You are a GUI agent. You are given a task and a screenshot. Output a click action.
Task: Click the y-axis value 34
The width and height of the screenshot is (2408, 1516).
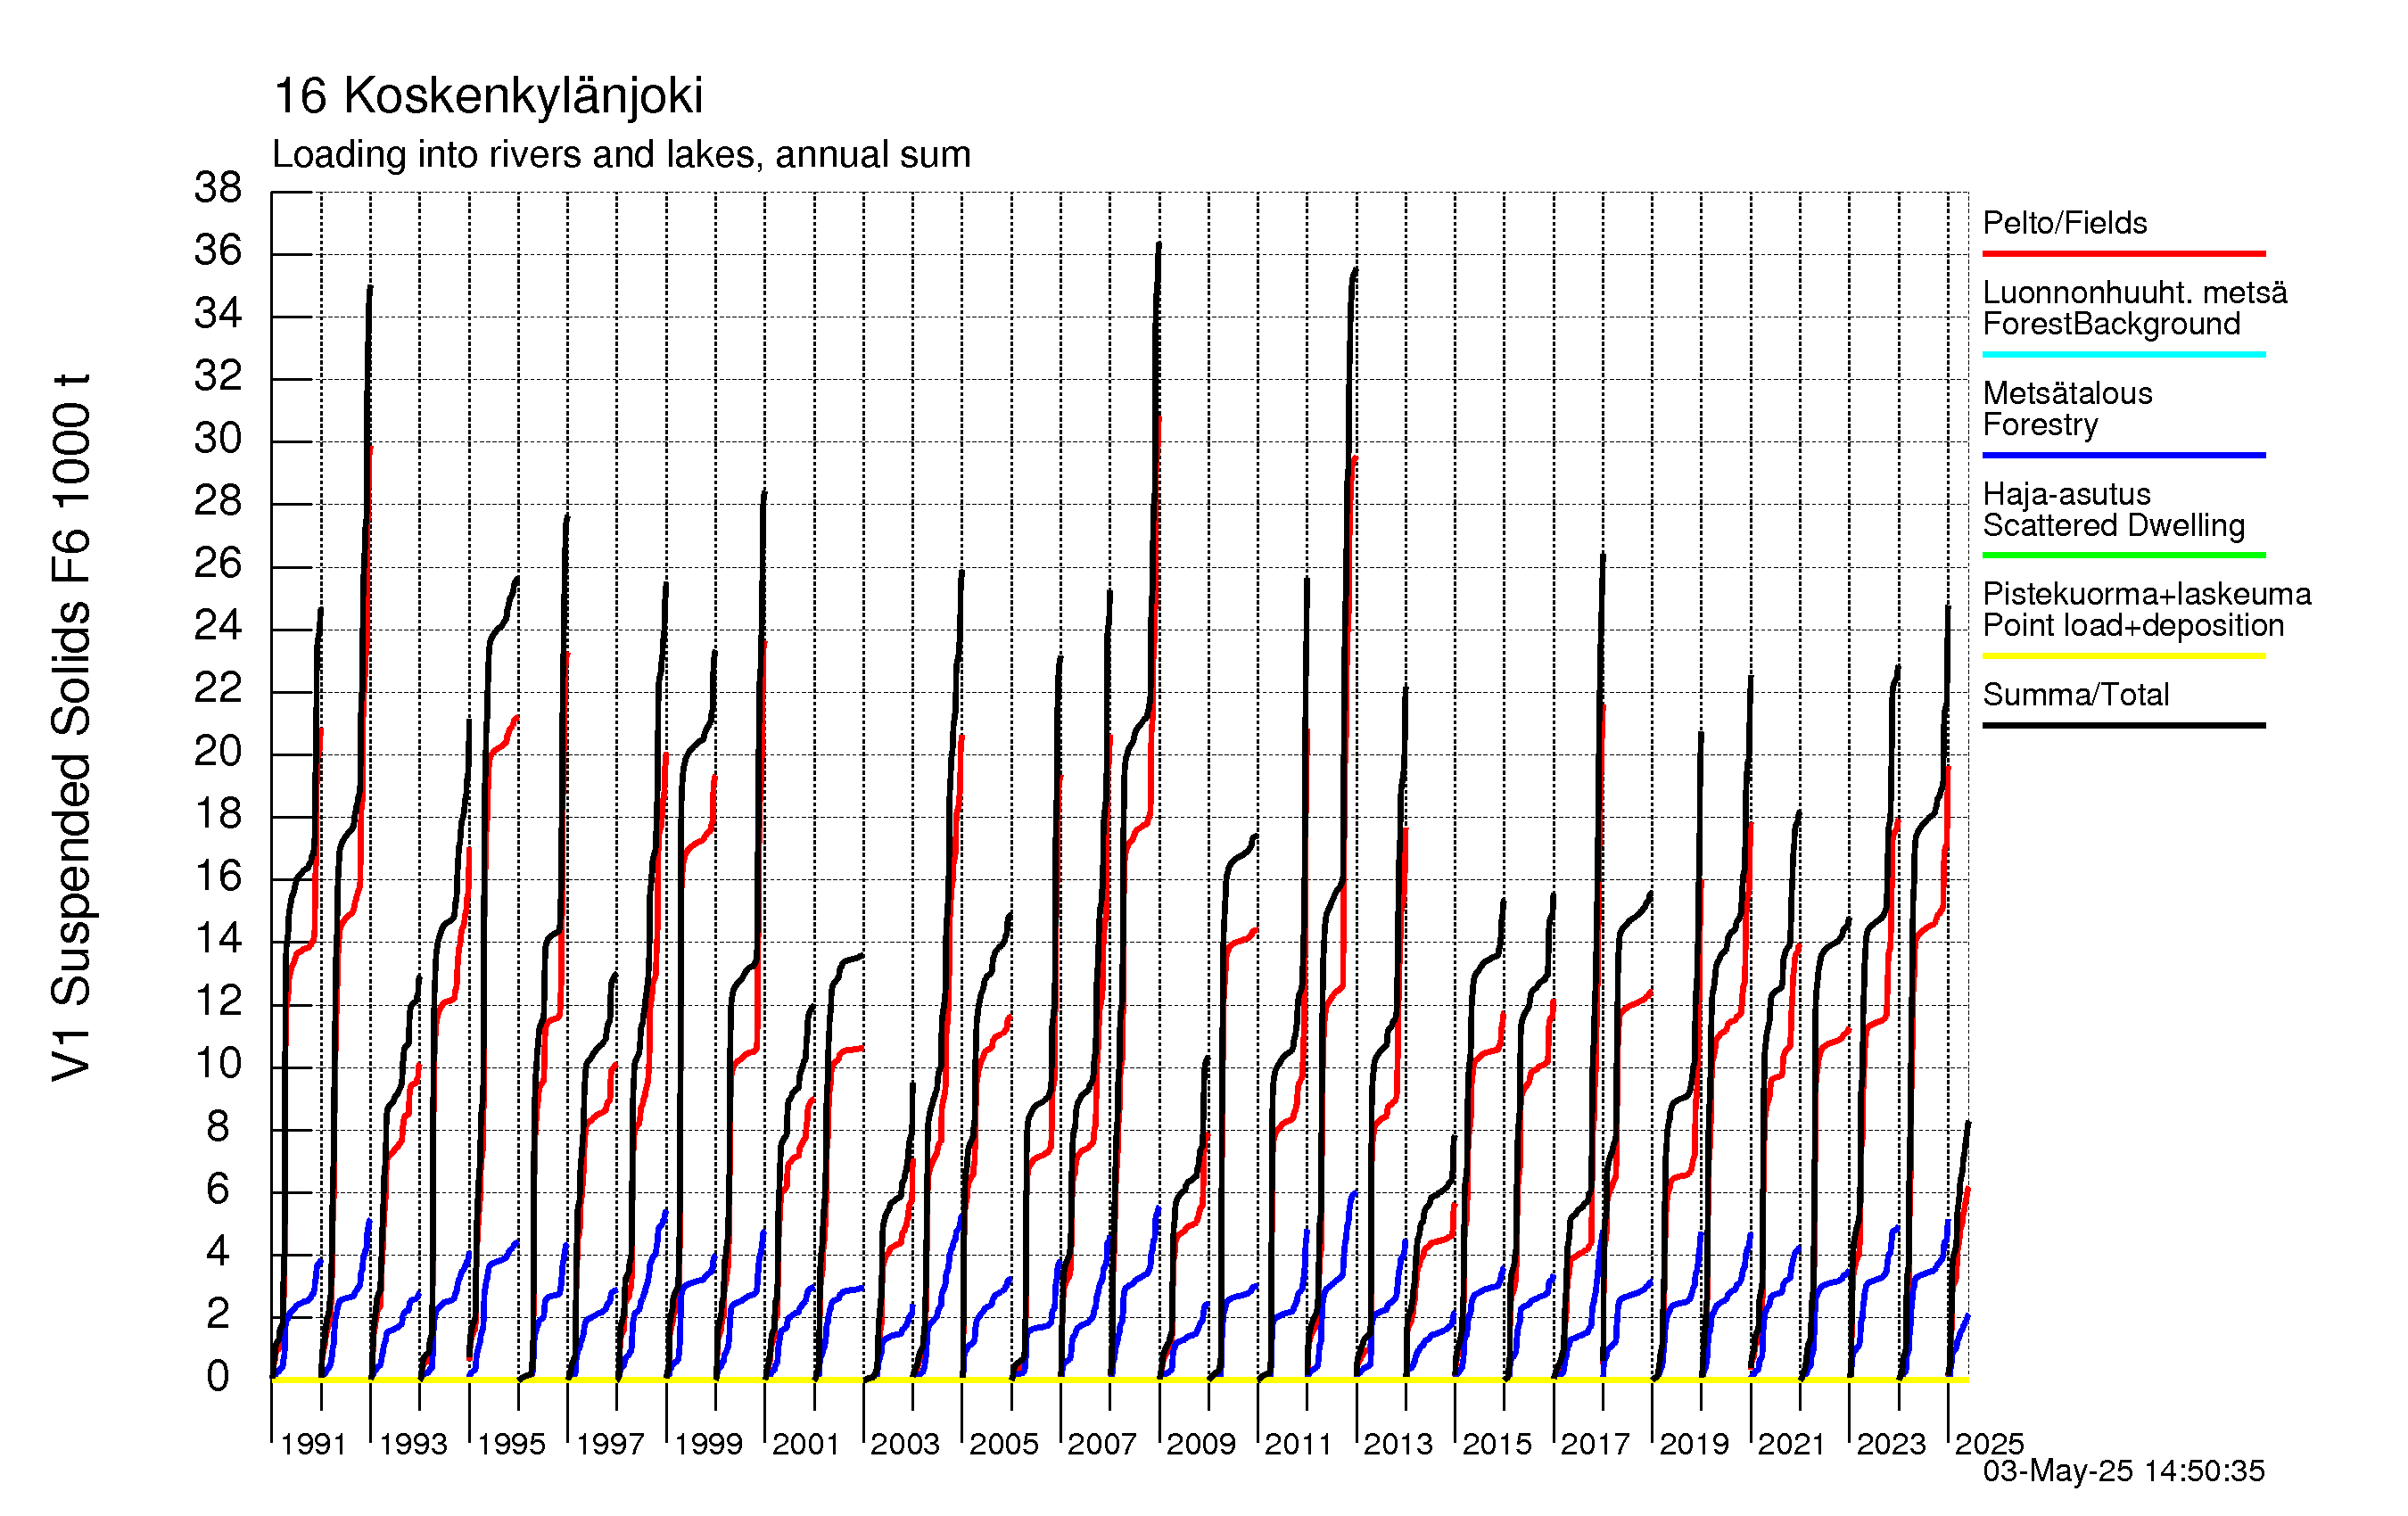pos(218,314)
